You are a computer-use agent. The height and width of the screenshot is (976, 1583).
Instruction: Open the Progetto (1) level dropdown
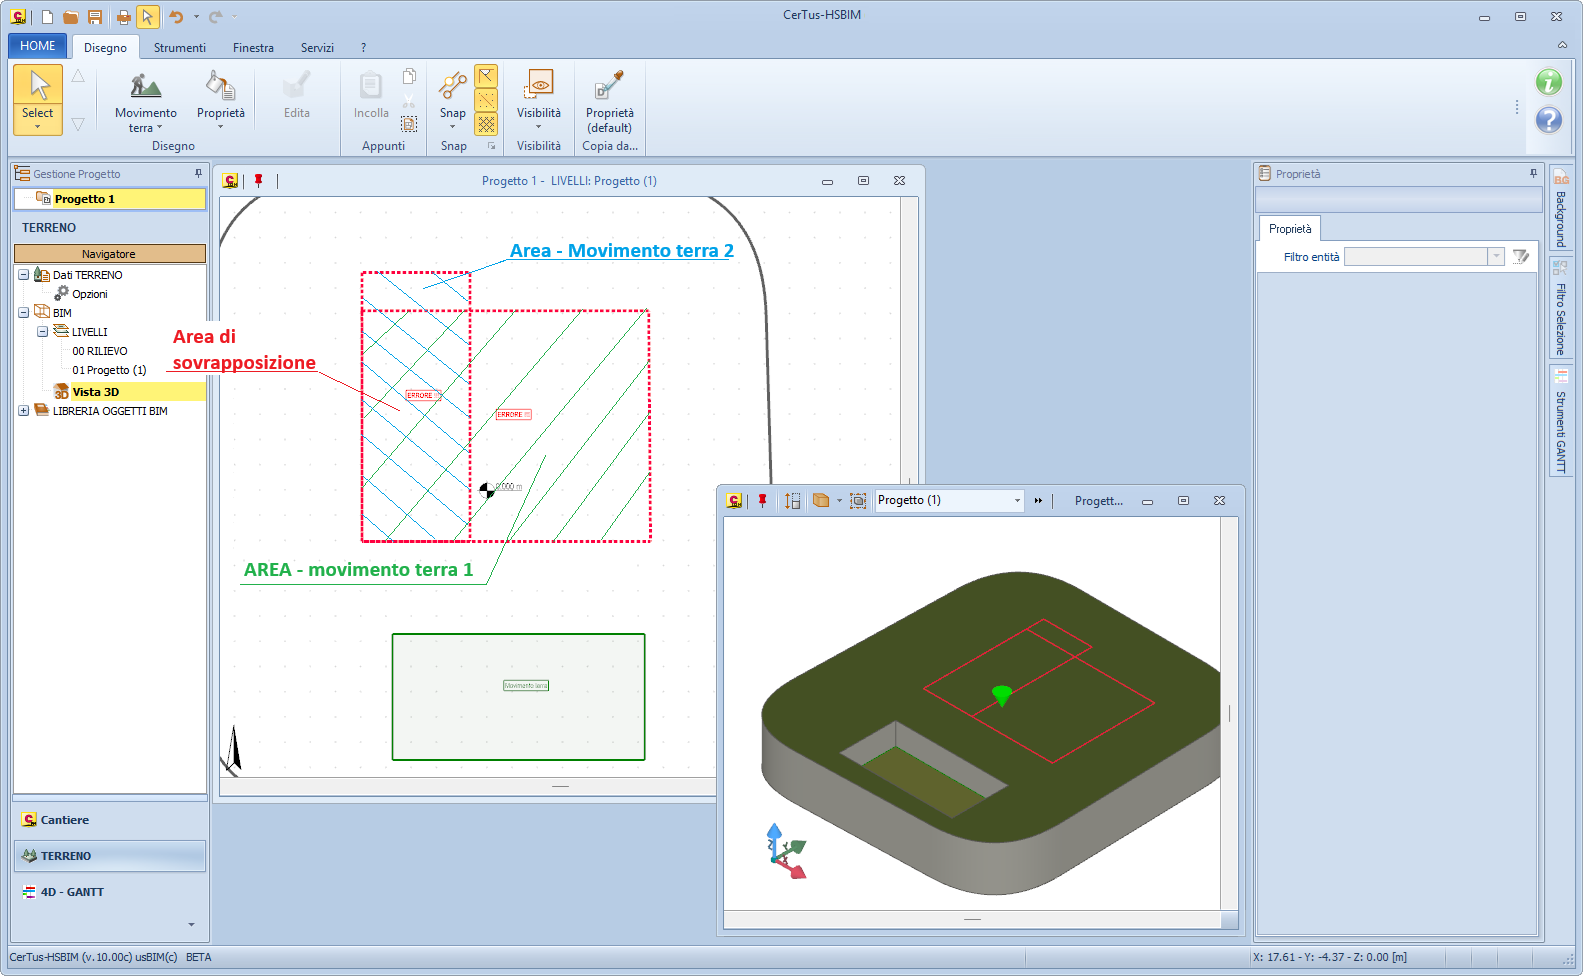(x=1017, y=501)
